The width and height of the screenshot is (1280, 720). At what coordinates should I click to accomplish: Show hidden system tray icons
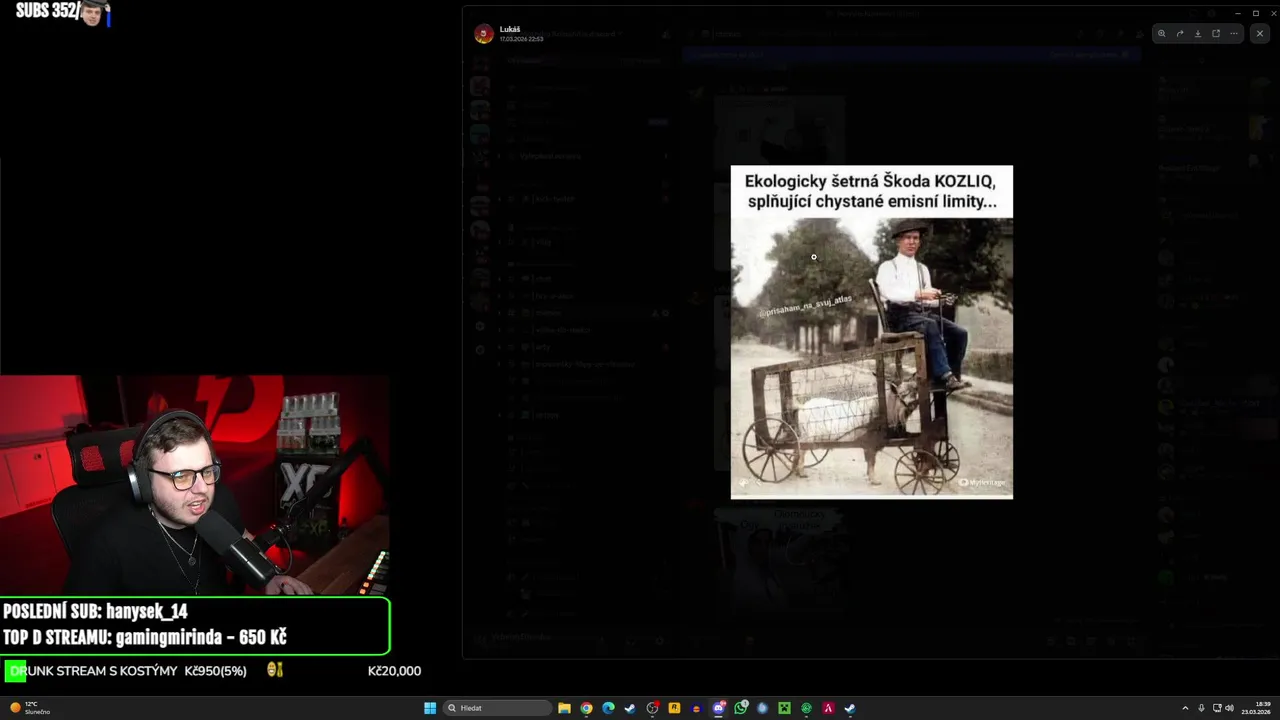tap(1185, 708)
